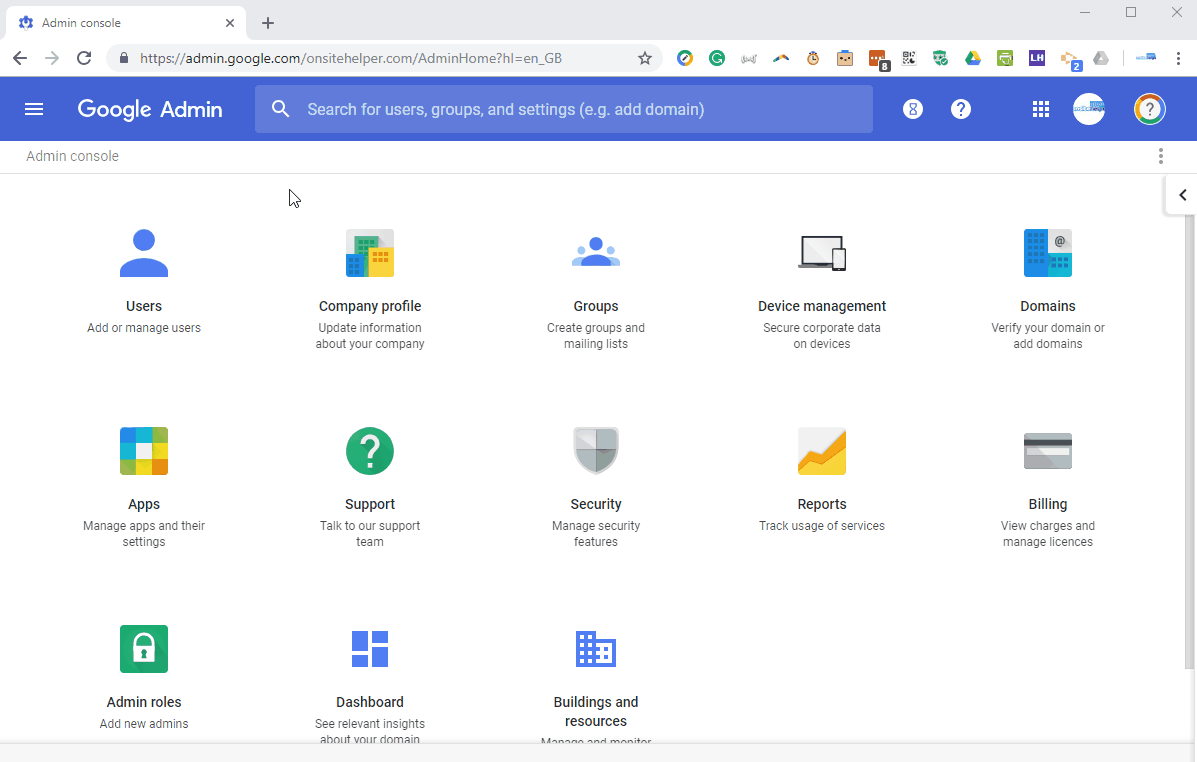Open the Security shield icon

point(595,450)
